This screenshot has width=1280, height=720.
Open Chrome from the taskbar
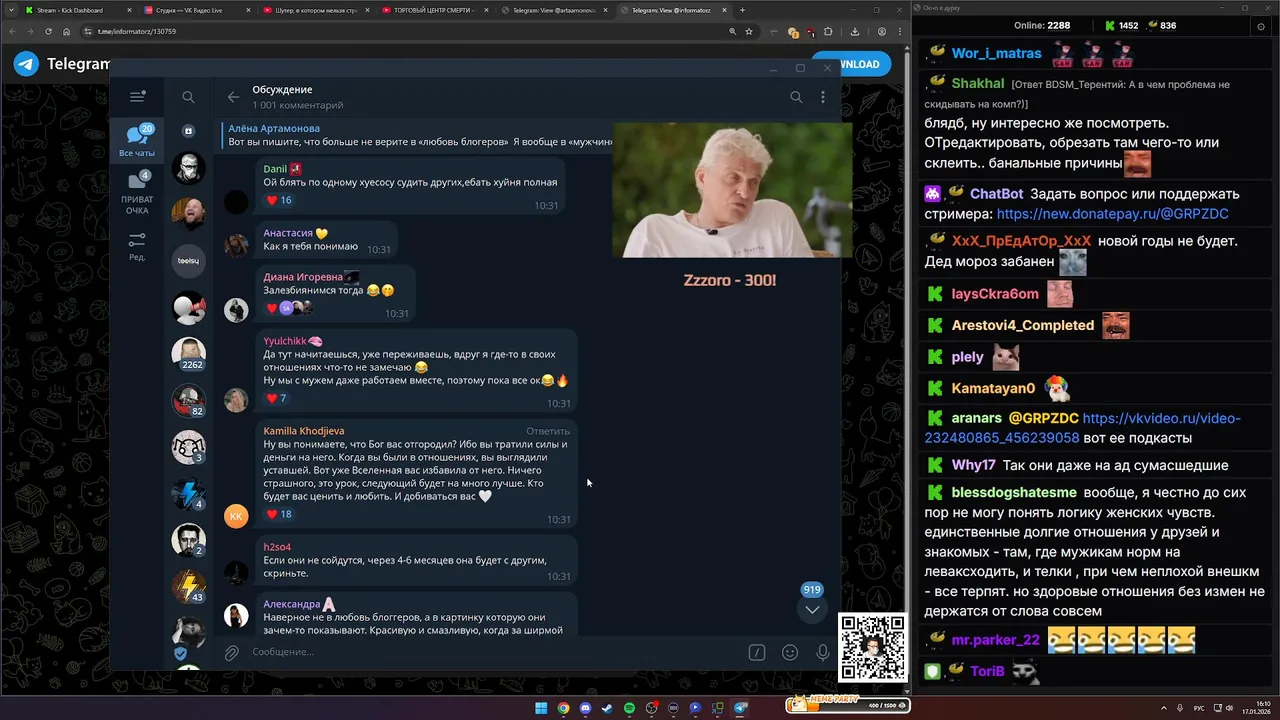click(563, 708)
